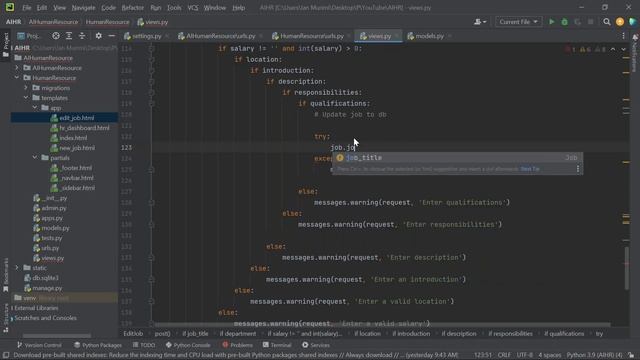Collapse the app folder
This screenshot has width=640, height=360.
(35, 108)
